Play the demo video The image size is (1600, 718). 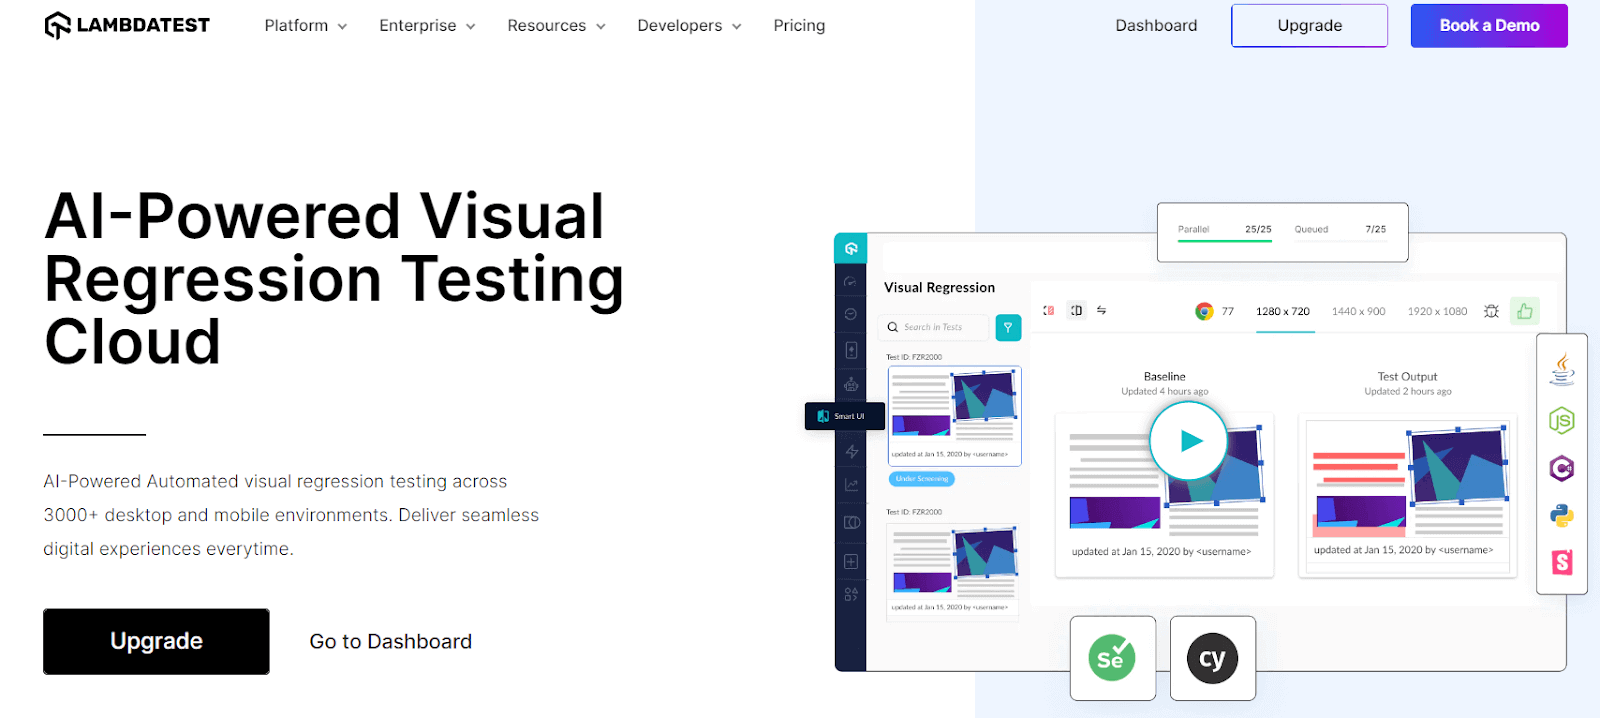pyautogui.click(x=1188, y=441)
